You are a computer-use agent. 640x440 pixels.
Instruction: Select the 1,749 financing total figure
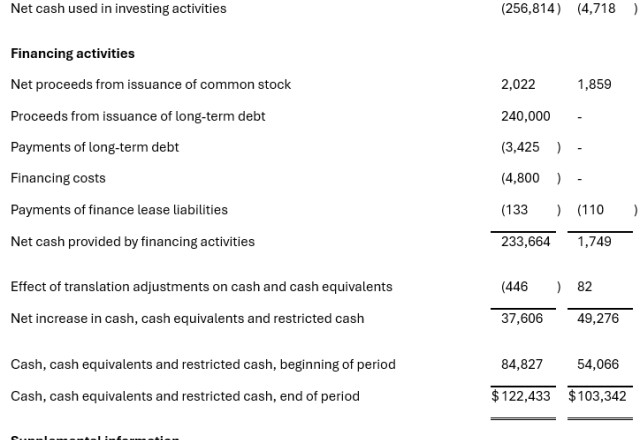[x=594, y=242]
